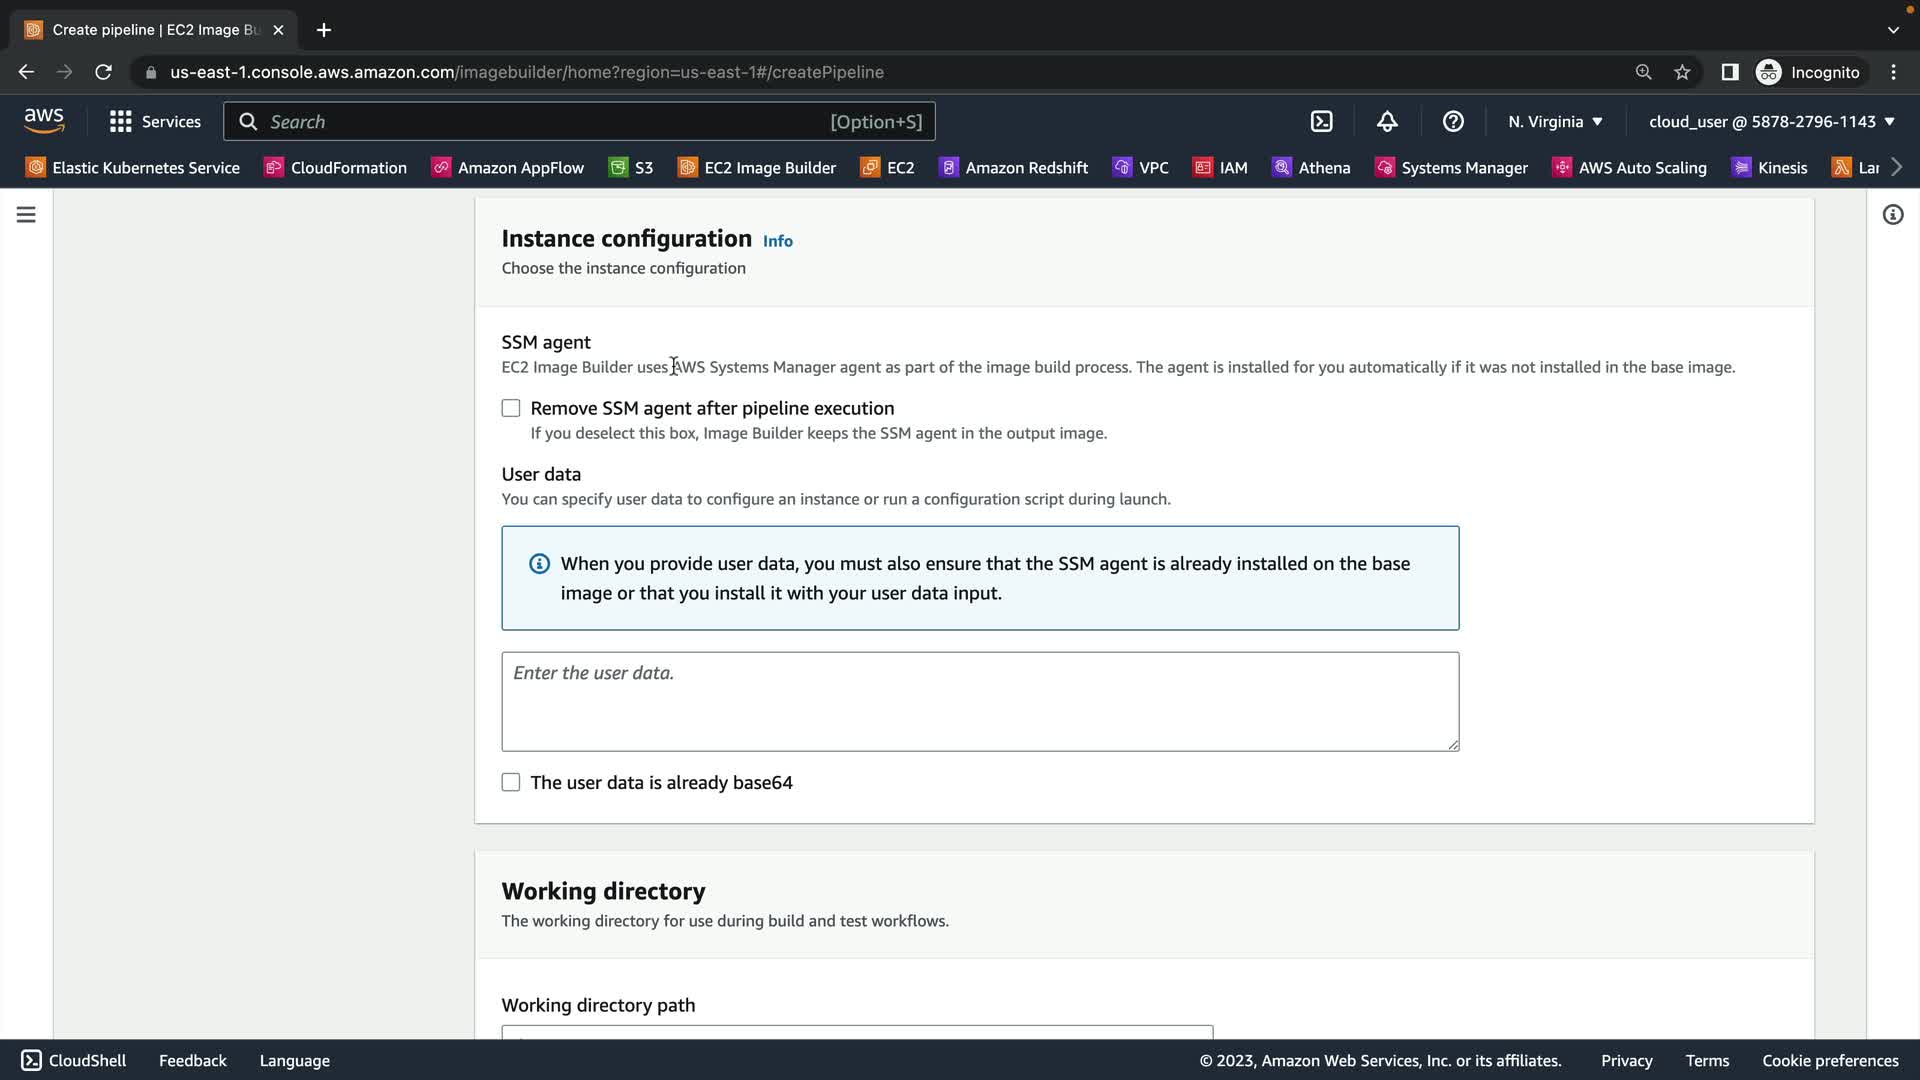This screenshot has height=1080, width=1920.
Task: Open CloudShell icon in top navigation bar
Action: pos(1321,121)
